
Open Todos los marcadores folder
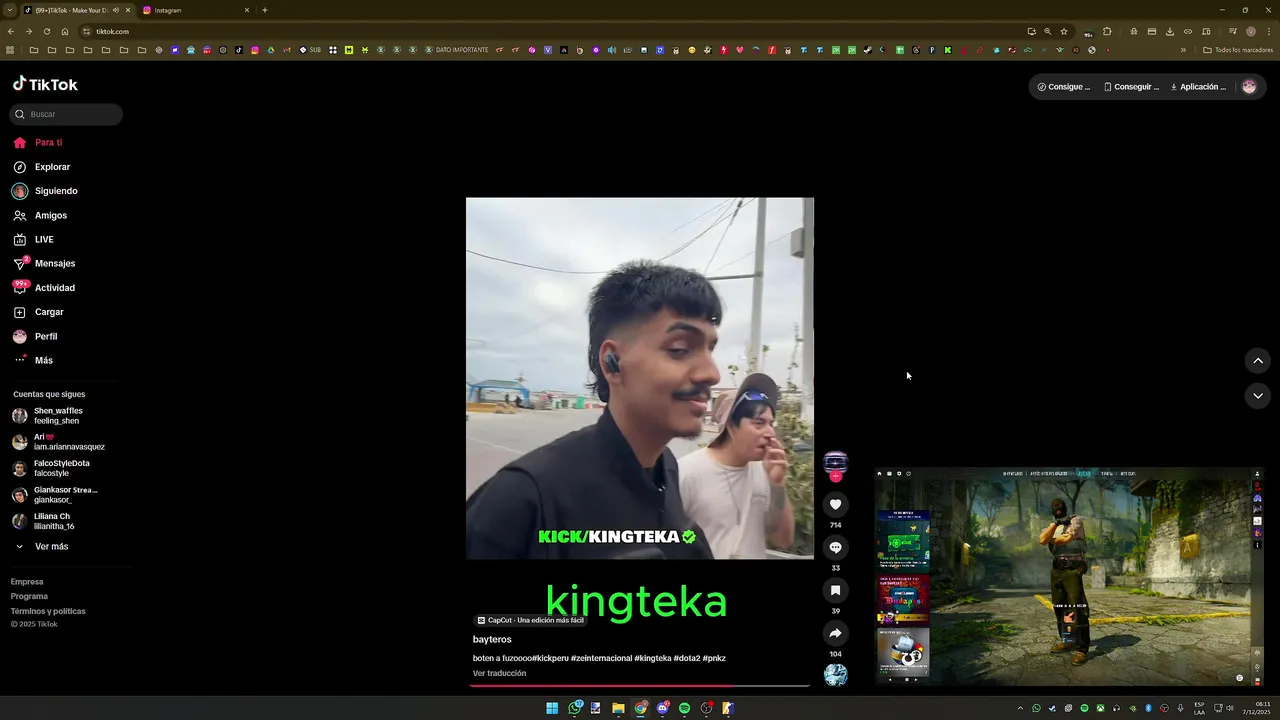point(1238,50)
